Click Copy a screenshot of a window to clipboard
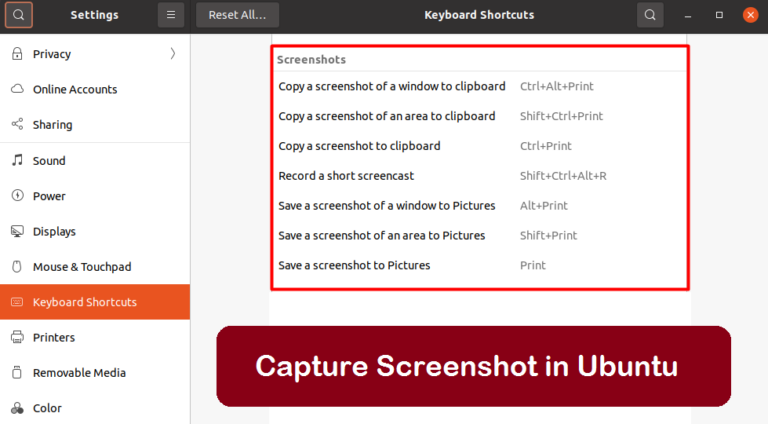Image resolution: width=768 pixels, height=424 pixels. pos(392,86)
